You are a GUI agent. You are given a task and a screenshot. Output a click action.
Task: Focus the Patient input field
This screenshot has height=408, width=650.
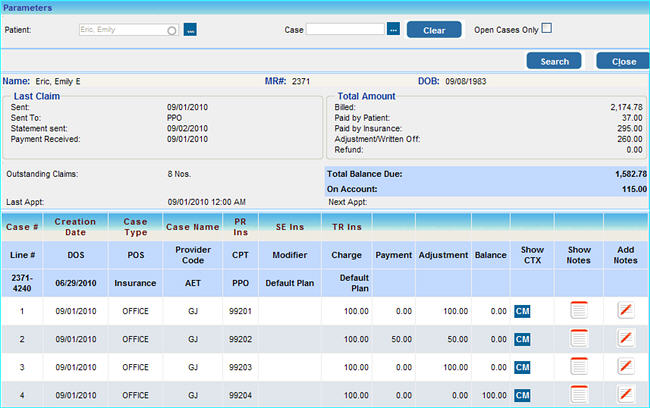(129, 30)
